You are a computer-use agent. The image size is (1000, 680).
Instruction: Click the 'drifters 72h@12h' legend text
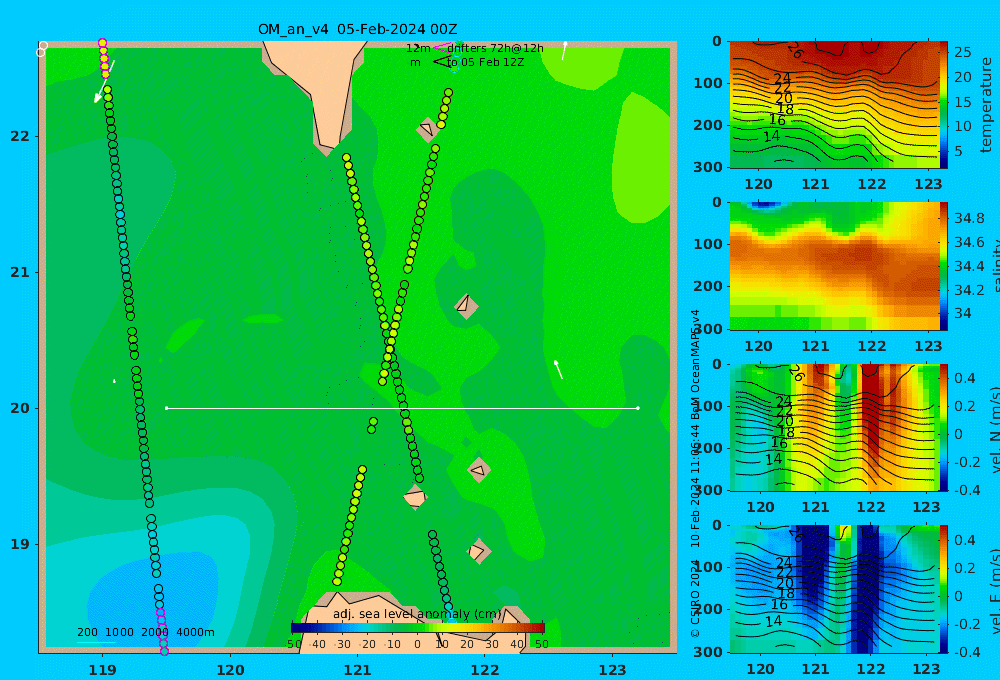pos(496,48)
